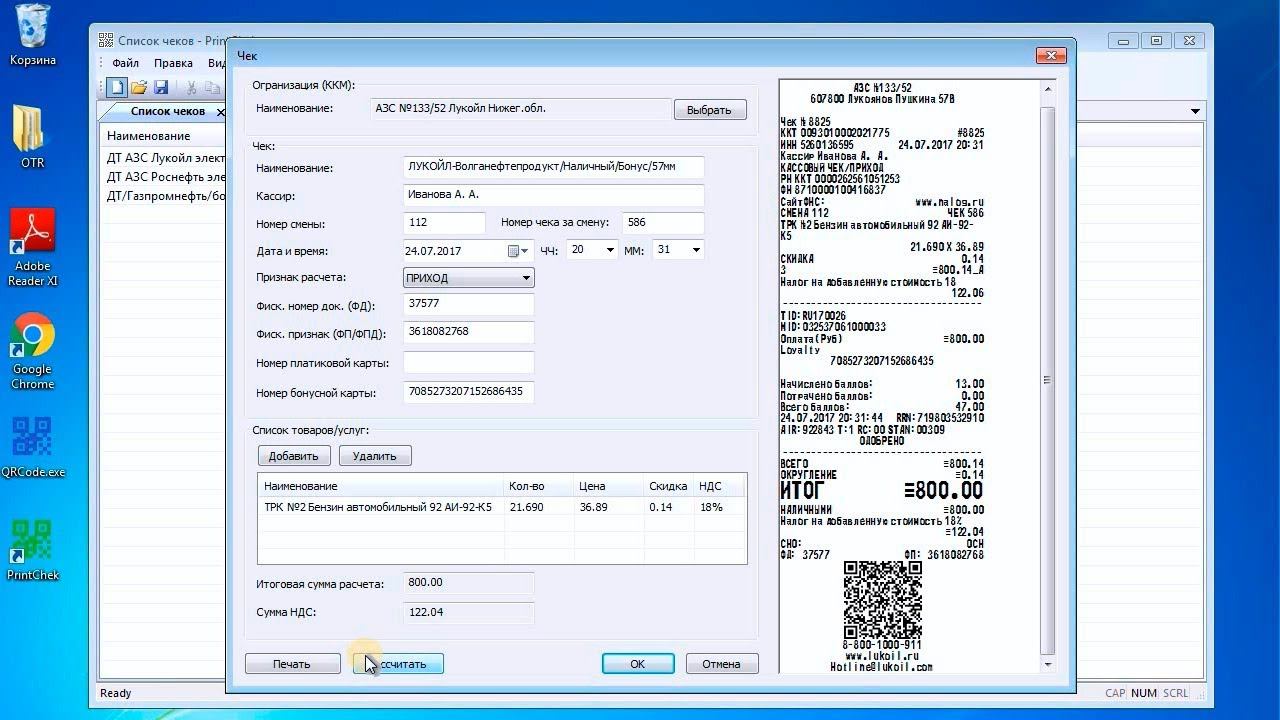The width and height of the screenshot is (1280, 720).
Task: Click the Save diskette icon in main toolbar
Action: pos(161,88)
